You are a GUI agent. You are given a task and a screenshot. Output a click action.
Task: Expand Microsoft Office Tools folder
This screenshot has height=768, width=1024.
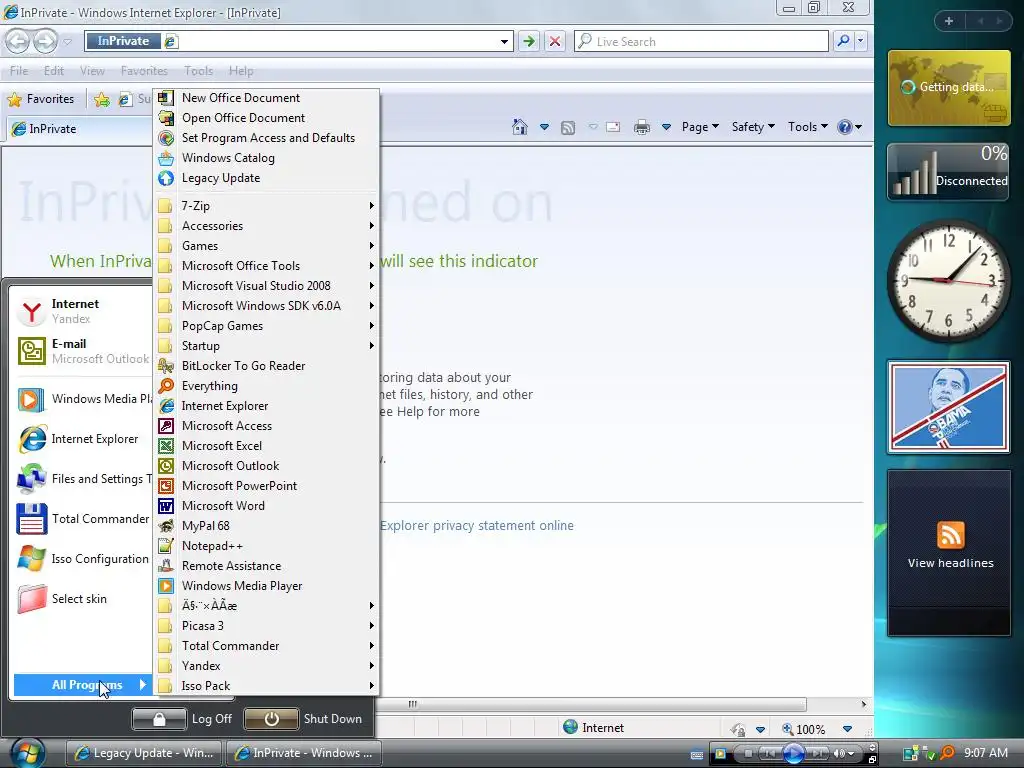266,266
